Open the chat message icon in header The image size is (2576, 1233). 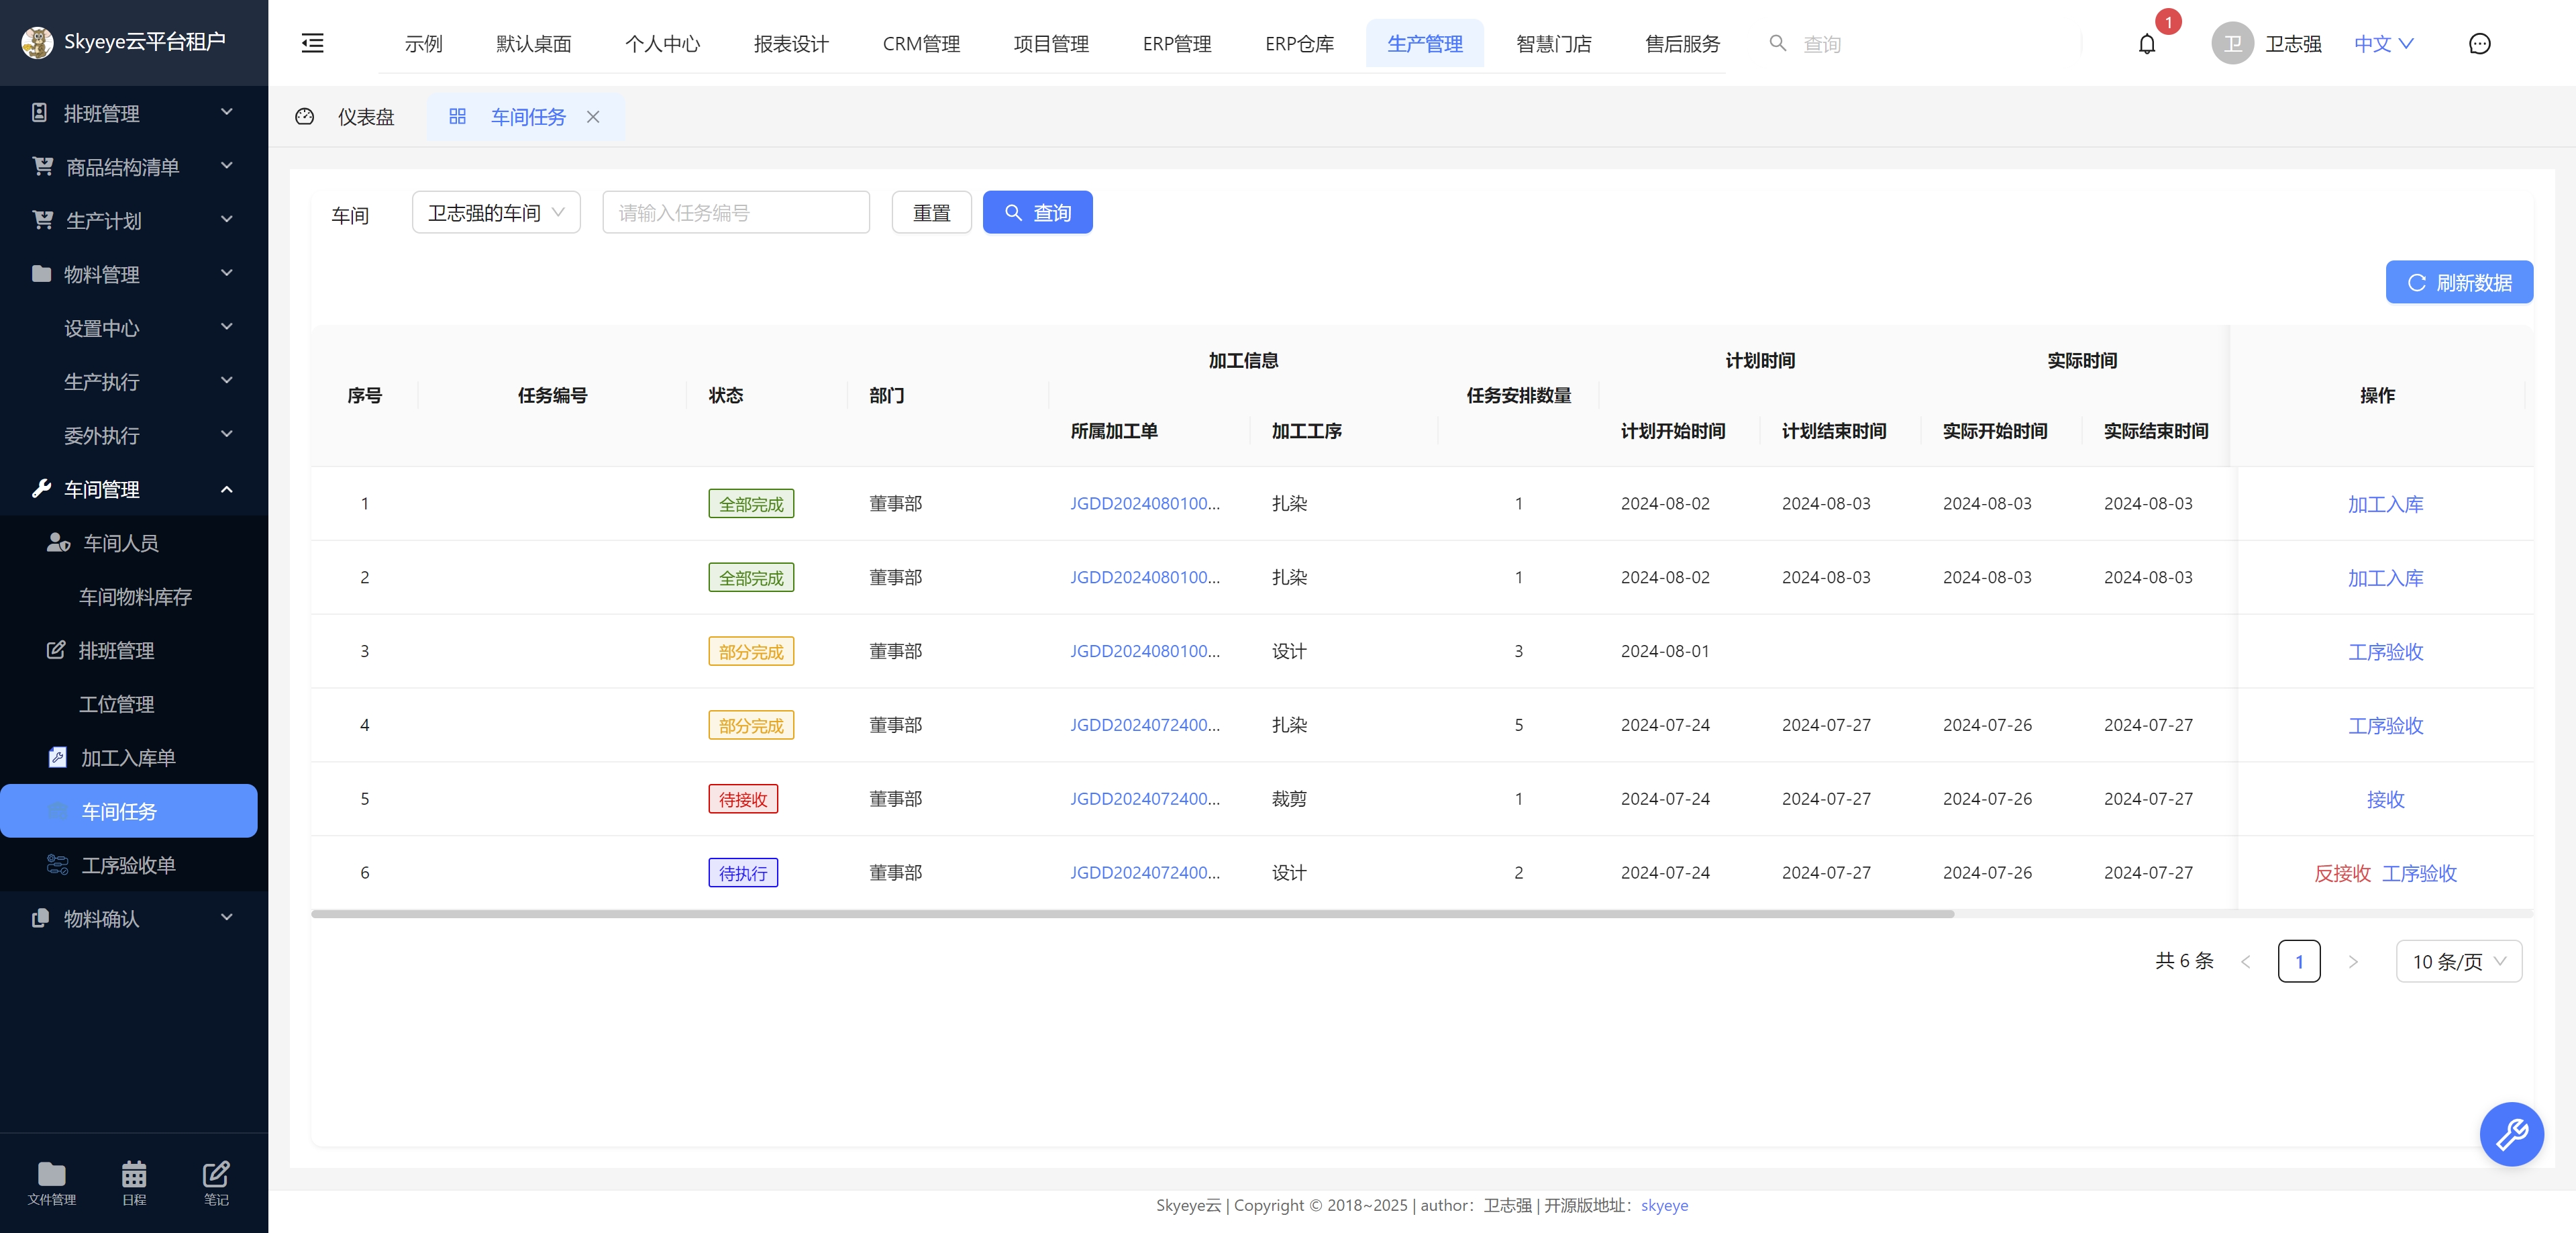point(2479,44)
